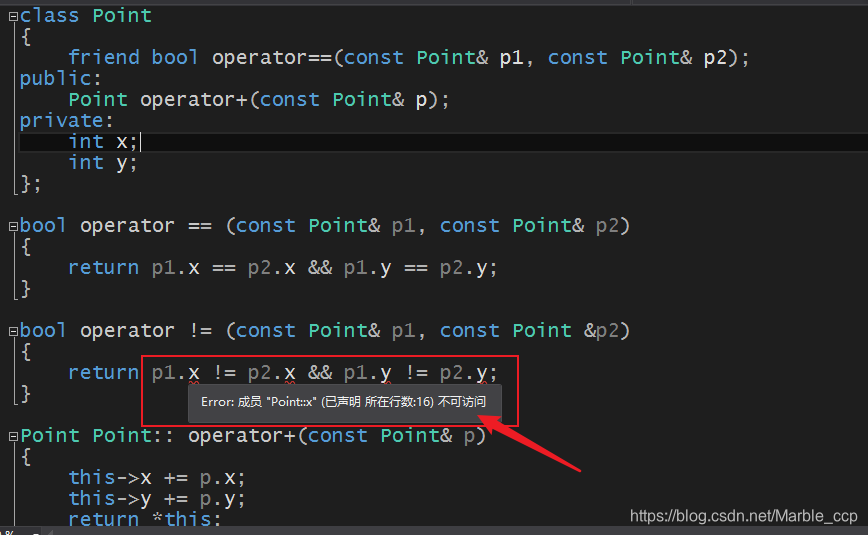
Task: Click the 'Point operator+(const Point& p);' declaration
Action: 259,100
